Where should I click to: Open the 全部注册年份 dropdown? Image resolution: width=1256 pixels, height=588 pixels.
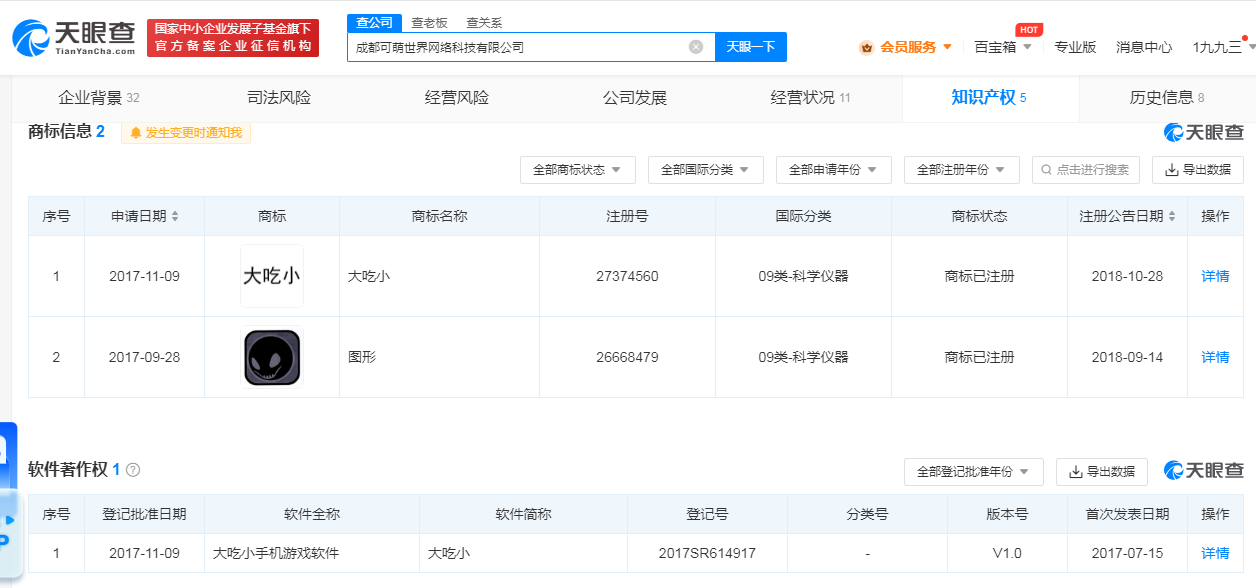pyautogui.click(x=962, y=170)
